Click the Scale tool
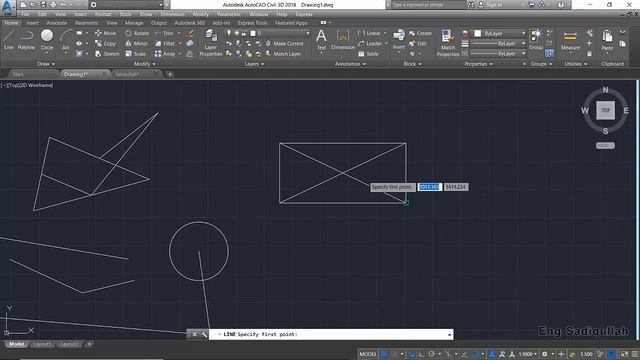This screenshot has height=360, width=640. [x=136, y=53]
